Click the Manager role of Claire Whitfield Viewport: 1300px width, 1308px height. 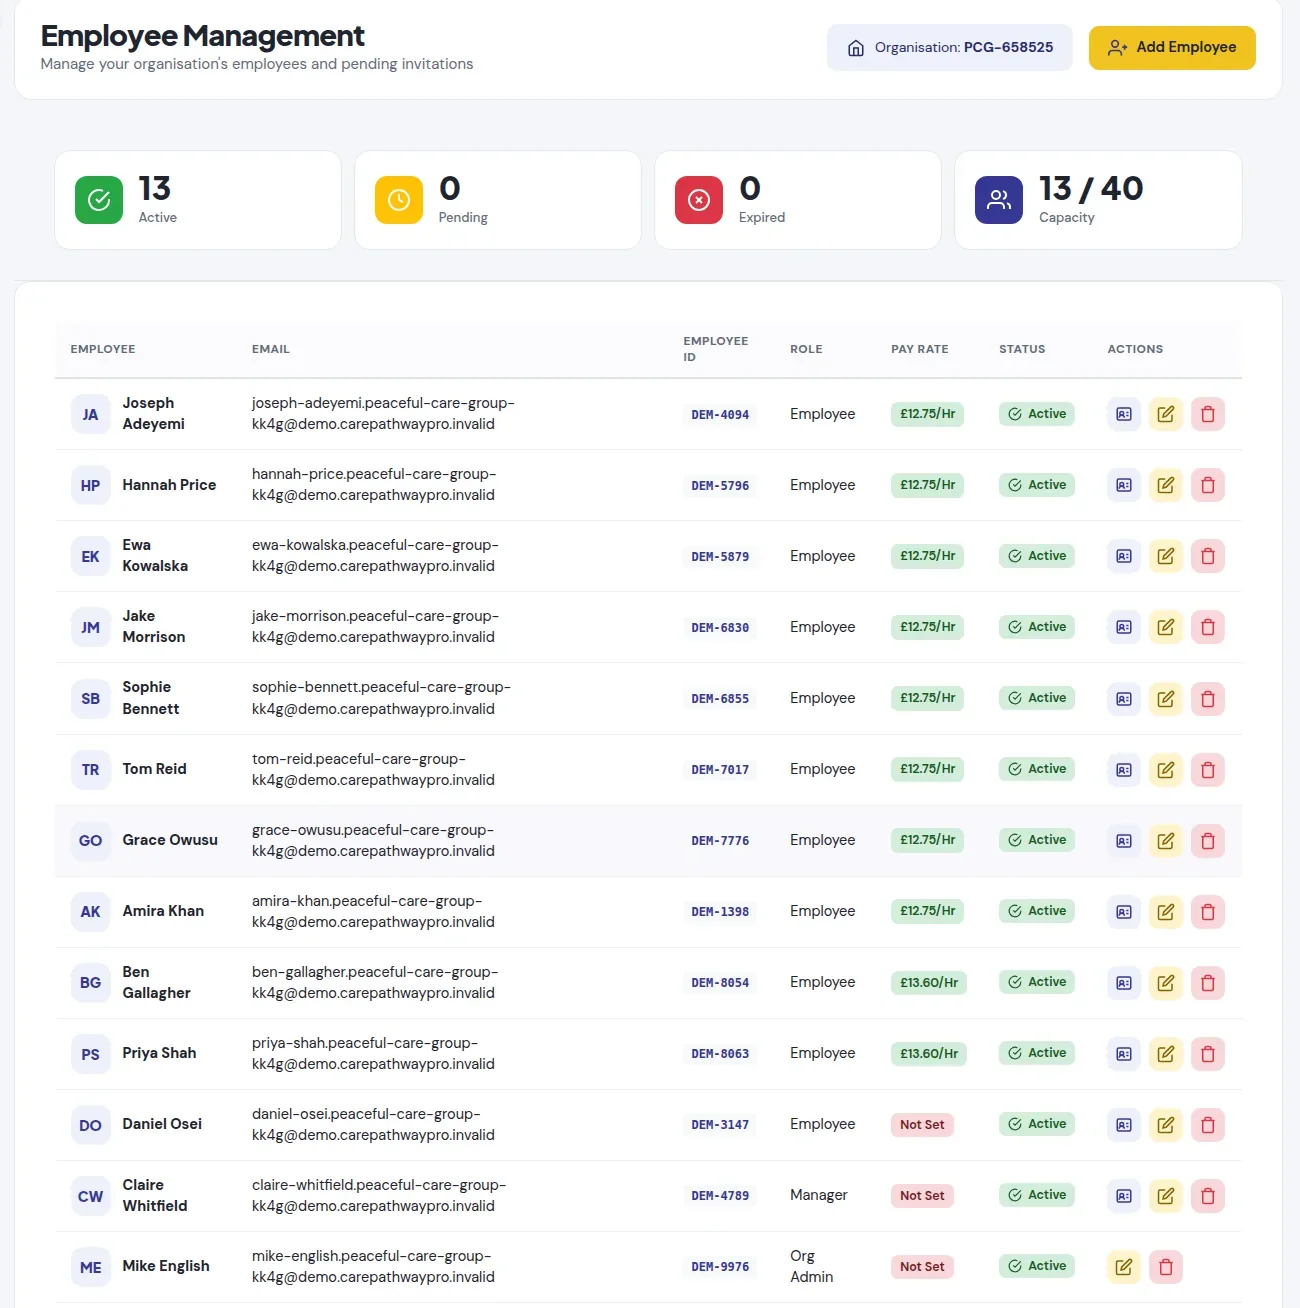tap(818, 1195)
